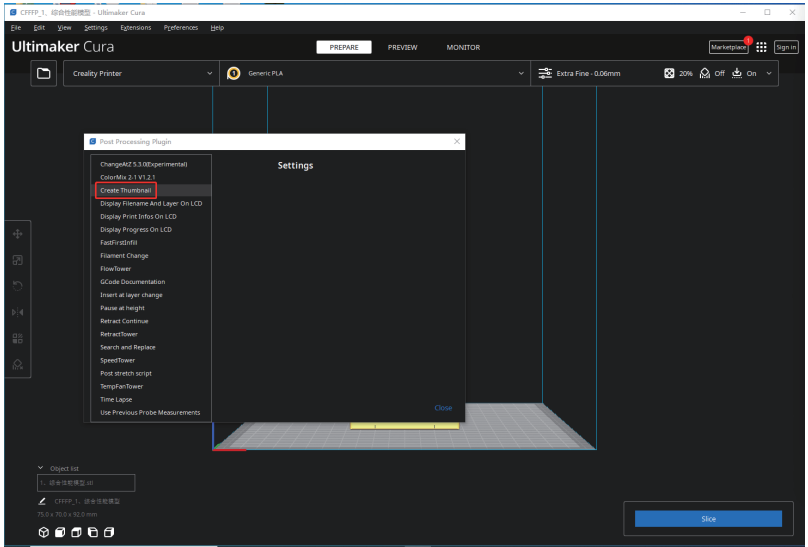
Task: Expand the Creality Printer dropdown
Action: [140, 73]
